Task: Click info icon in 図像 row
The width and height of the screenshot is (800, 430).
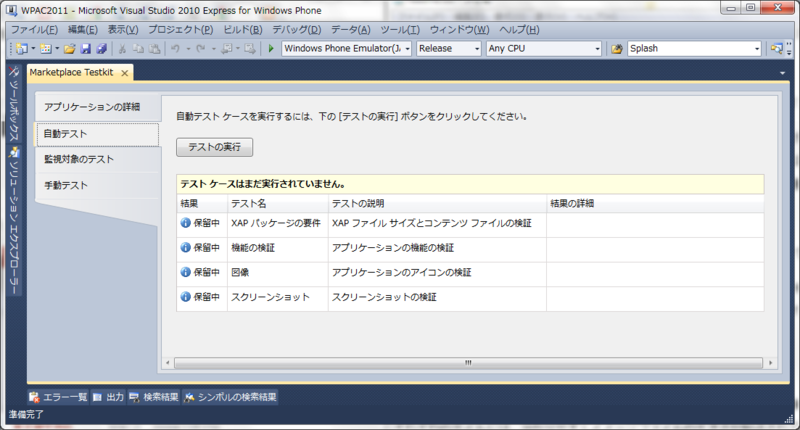Action: pyautogui.click(x=186, y=272)
